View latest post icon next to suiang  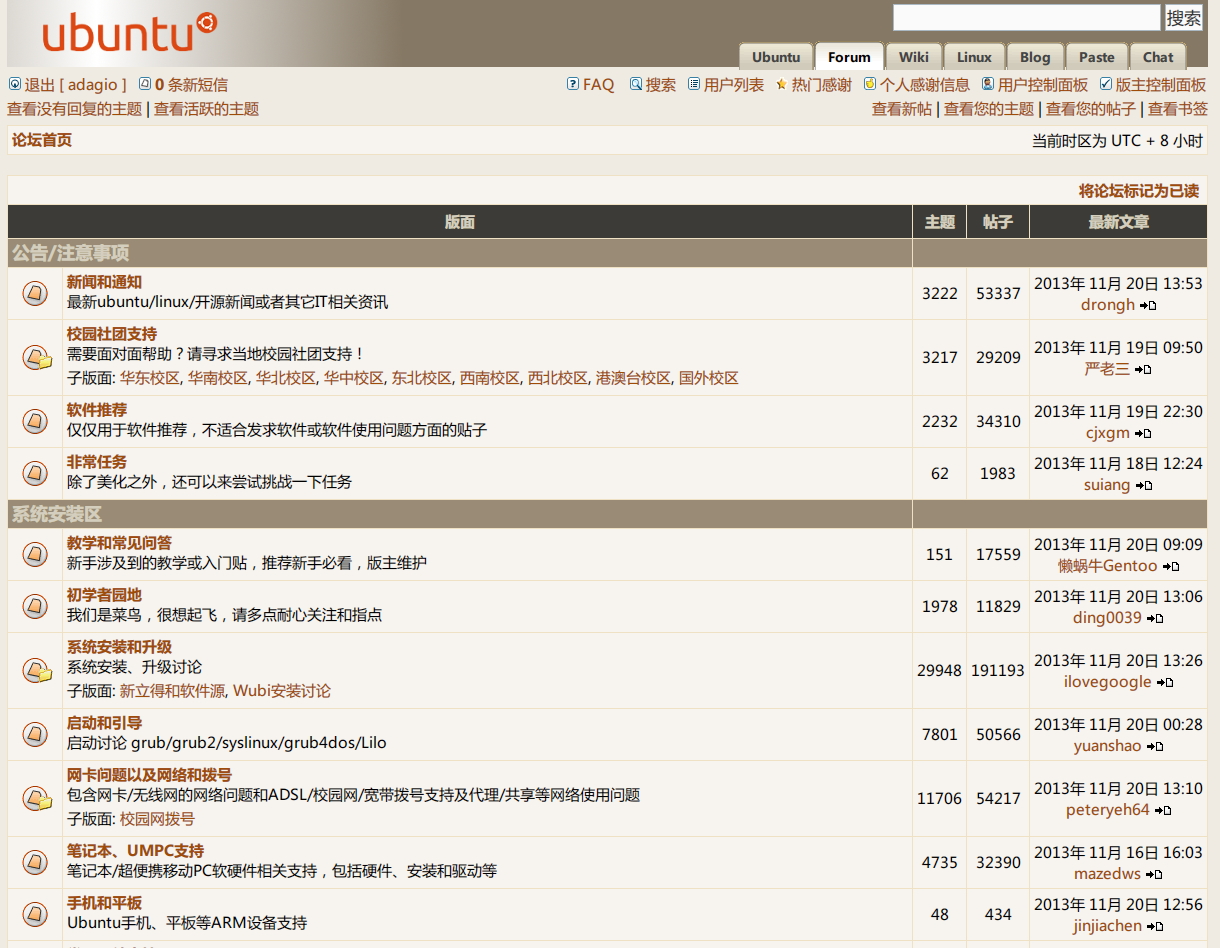tap(1145, 486)
